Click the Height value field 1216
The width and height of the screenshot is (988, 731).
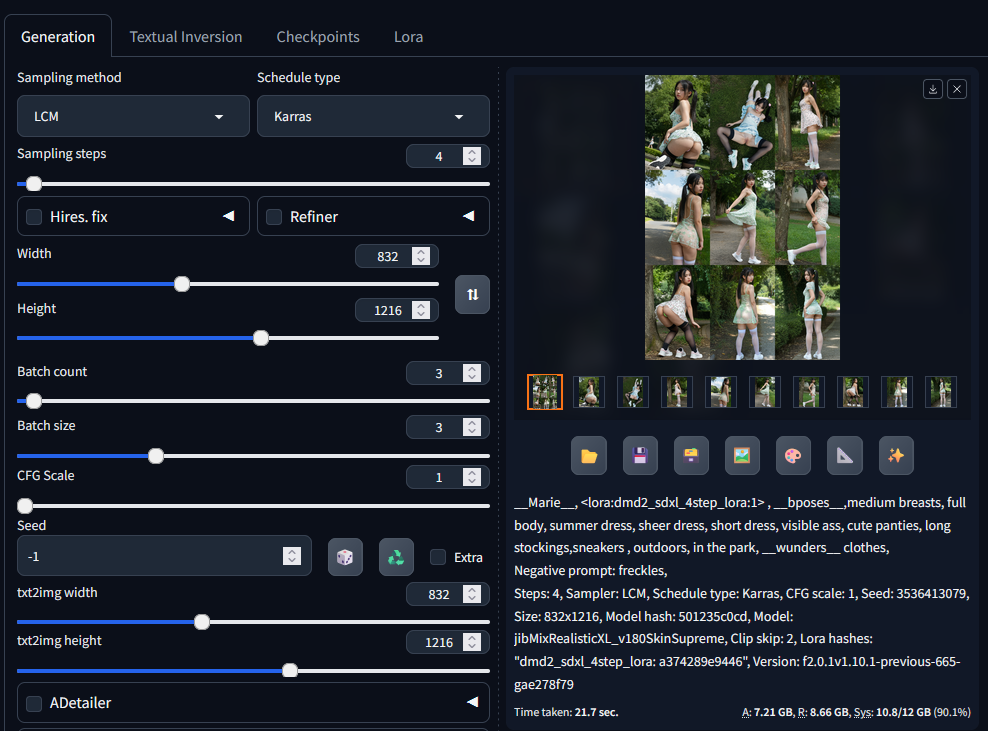point(396,310)
